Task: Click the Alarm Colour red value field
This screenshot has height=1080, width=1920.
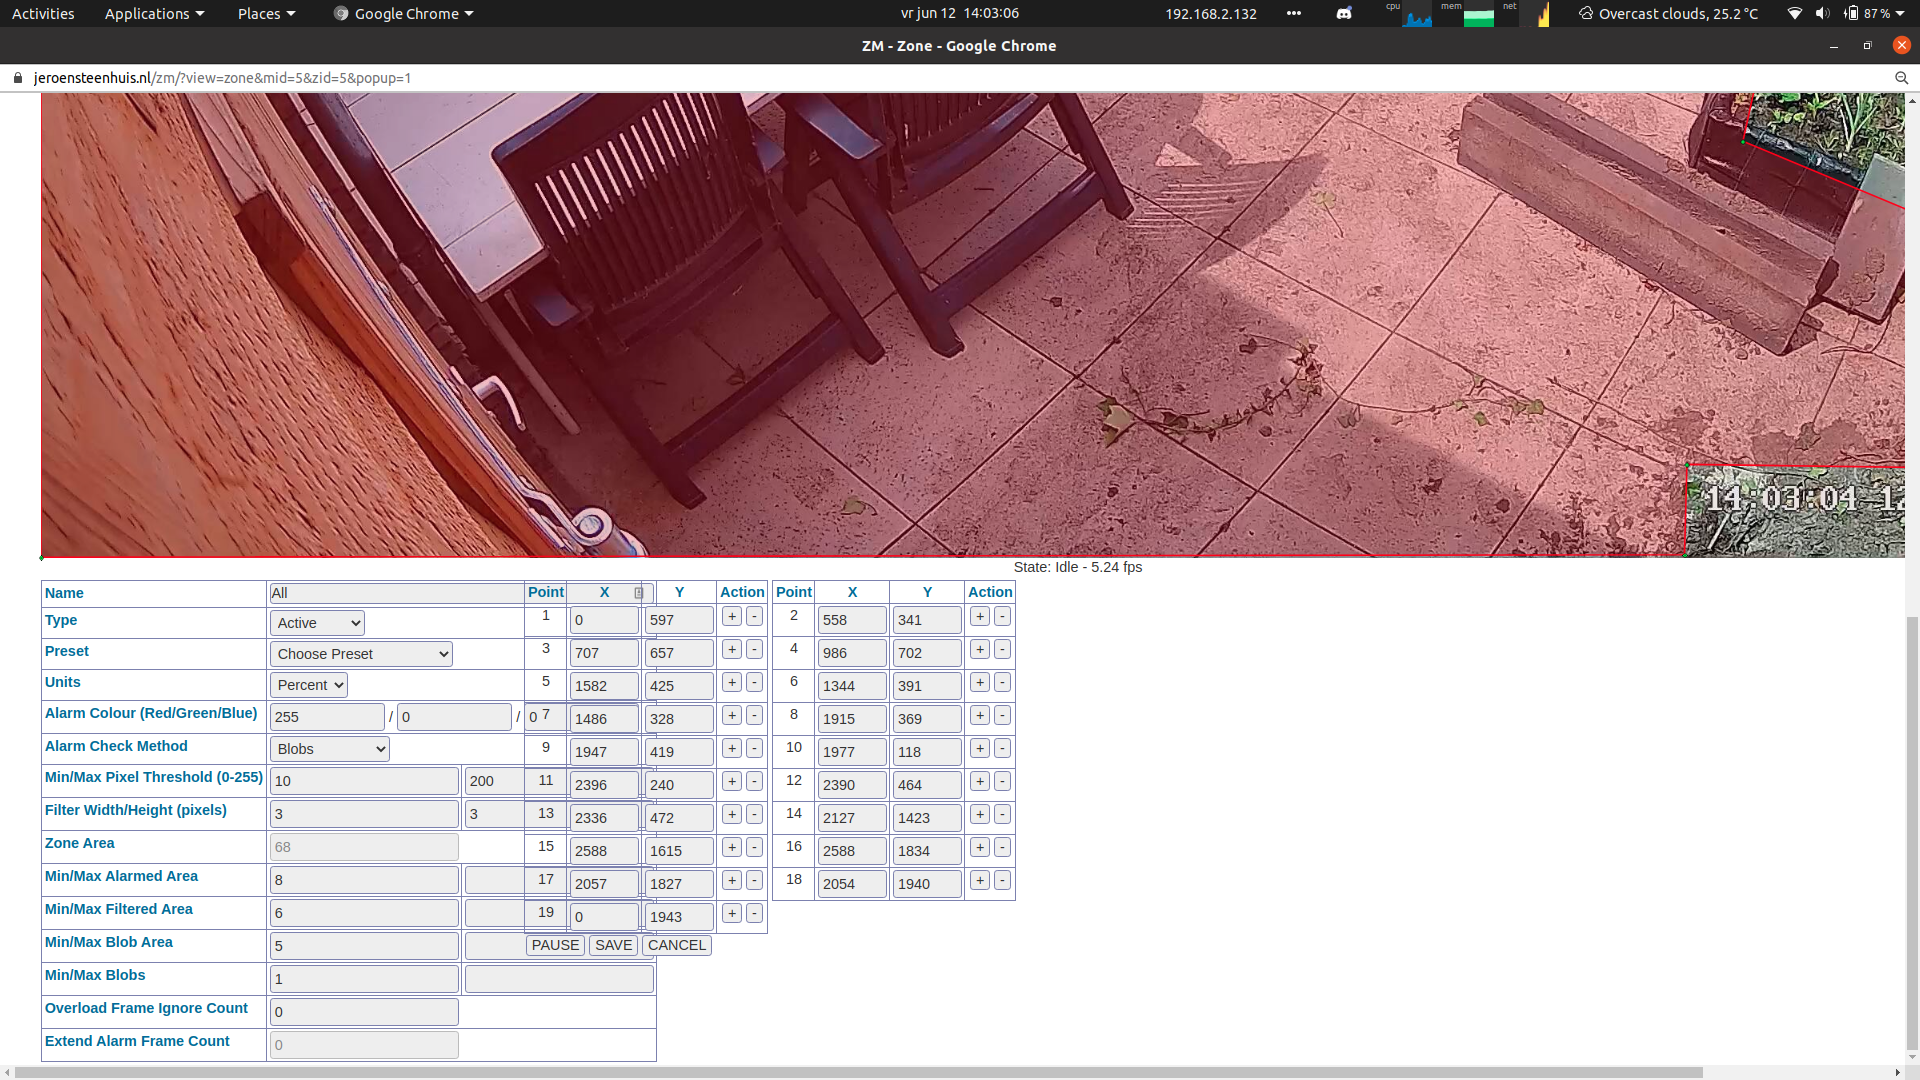Action: (326, 716)
